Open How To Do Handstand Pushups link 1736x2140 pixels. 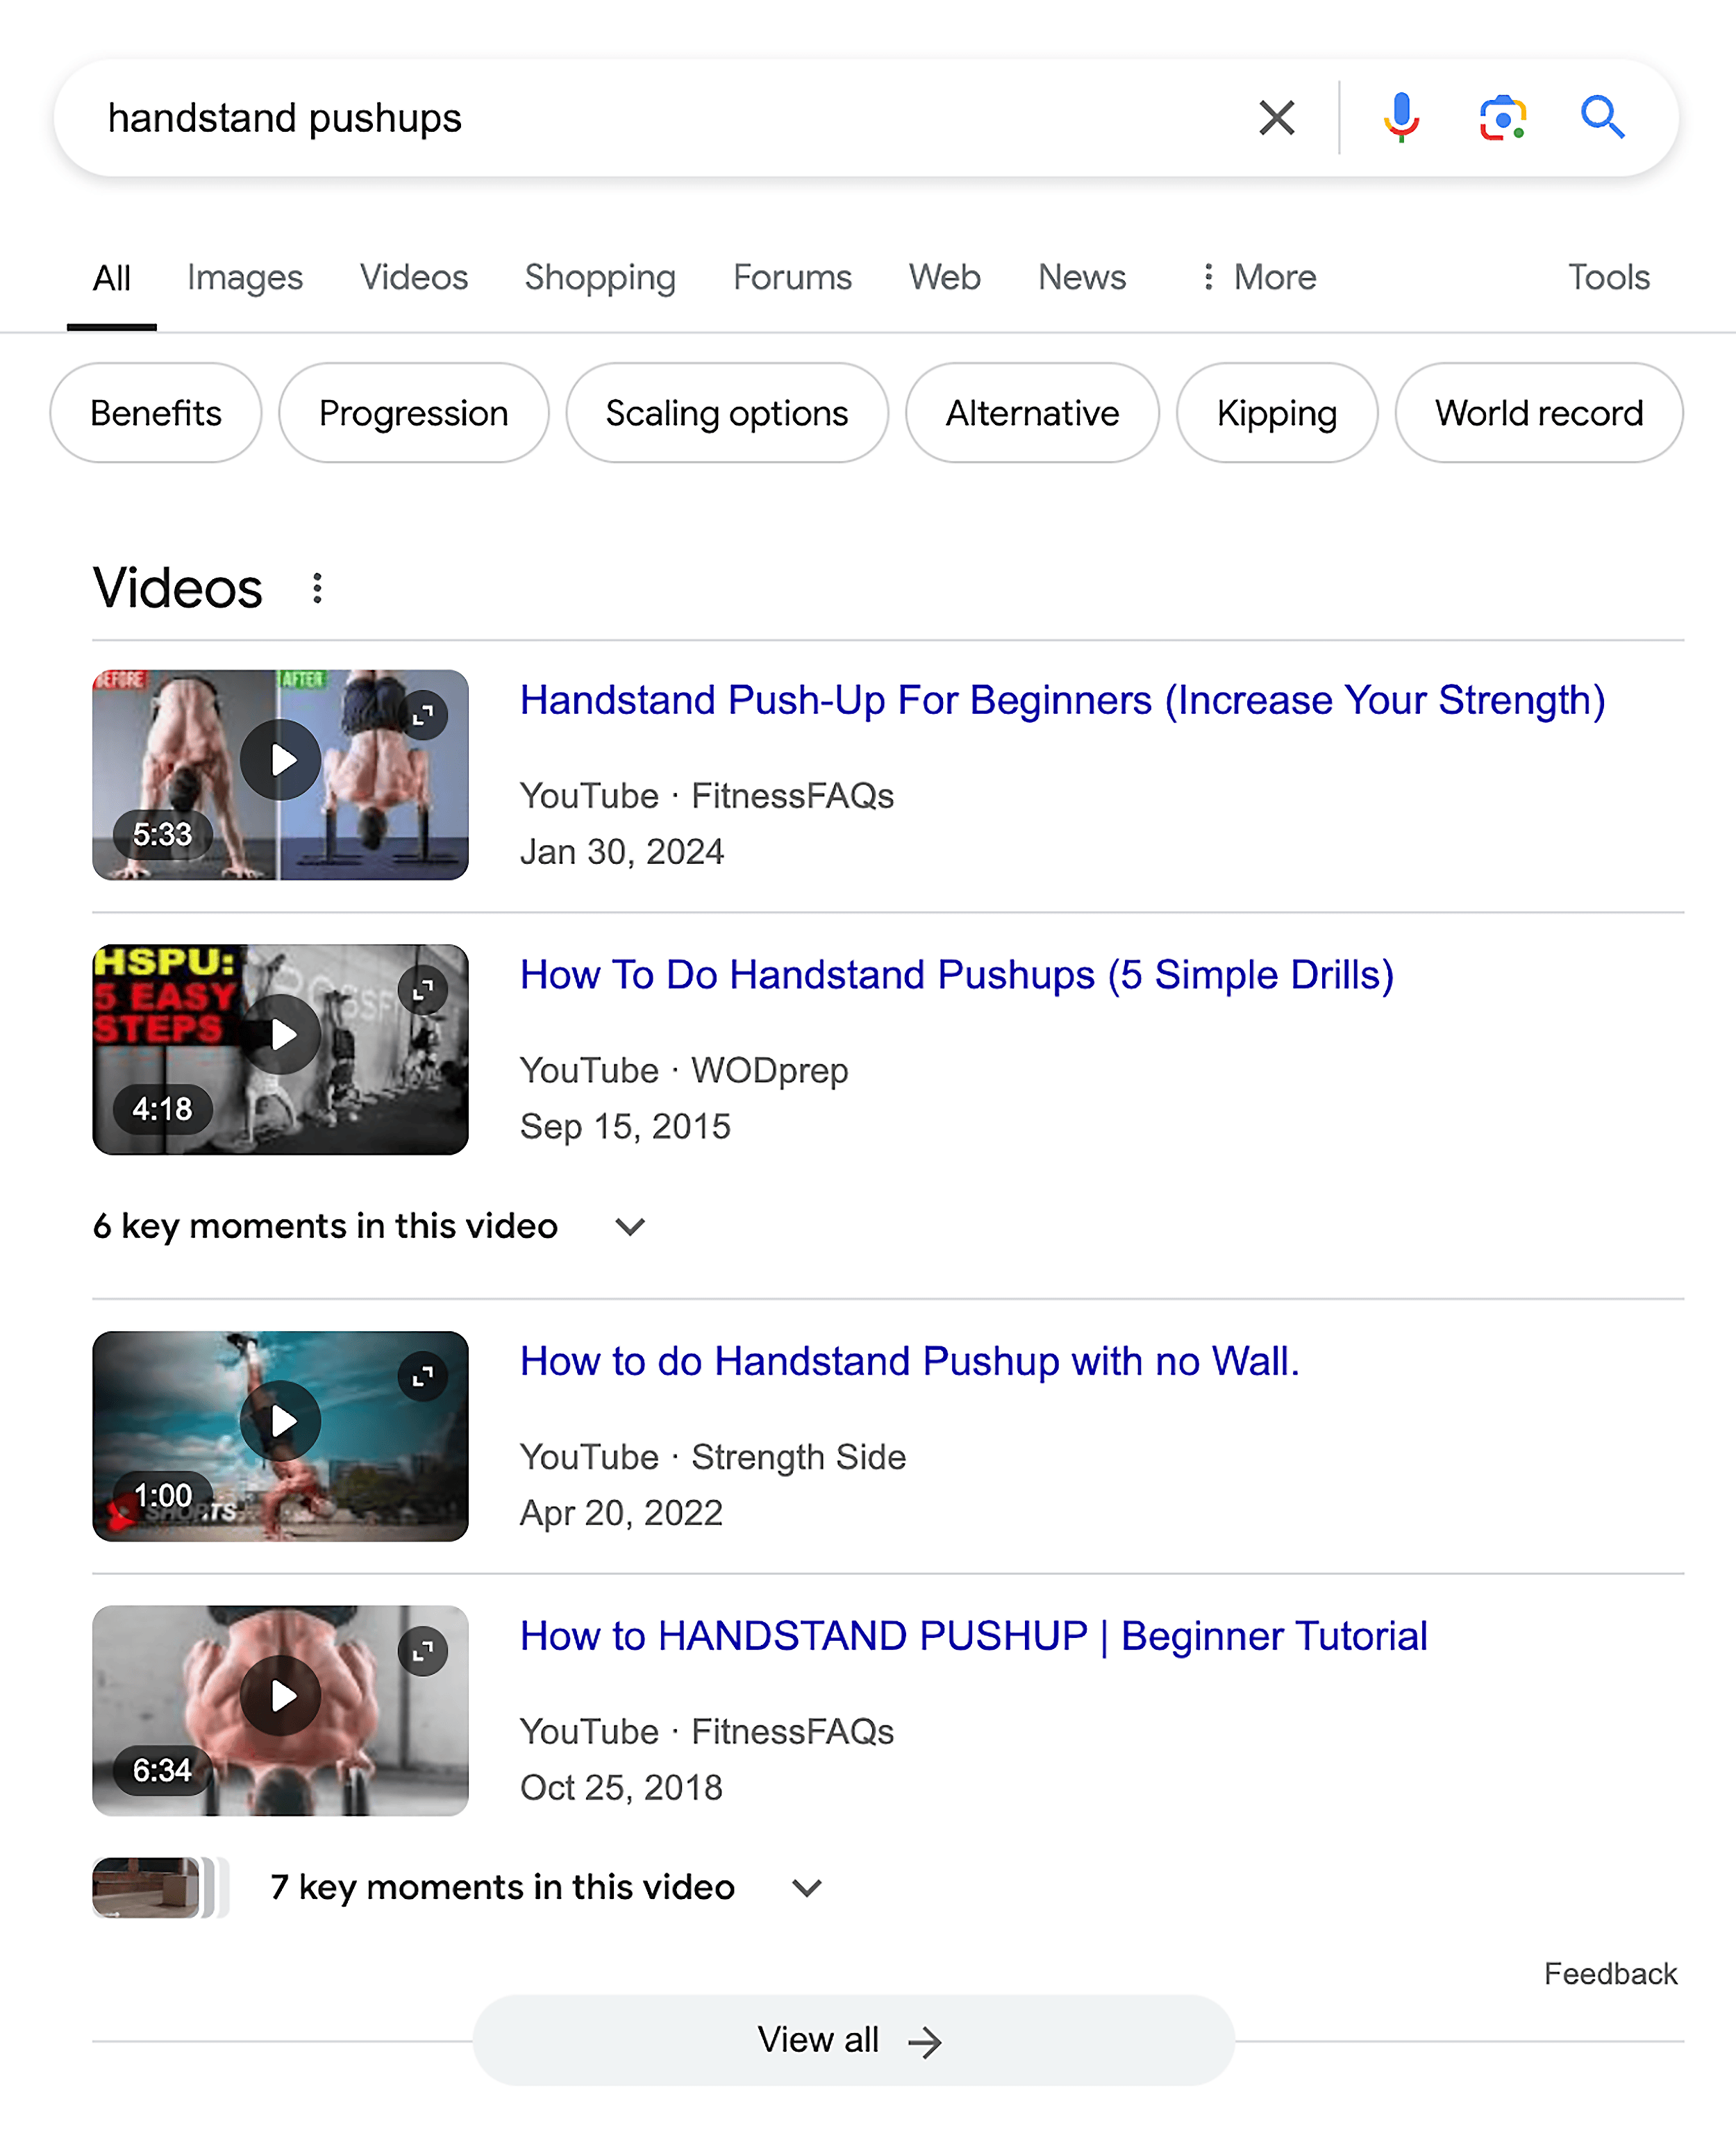pos(956,975)
